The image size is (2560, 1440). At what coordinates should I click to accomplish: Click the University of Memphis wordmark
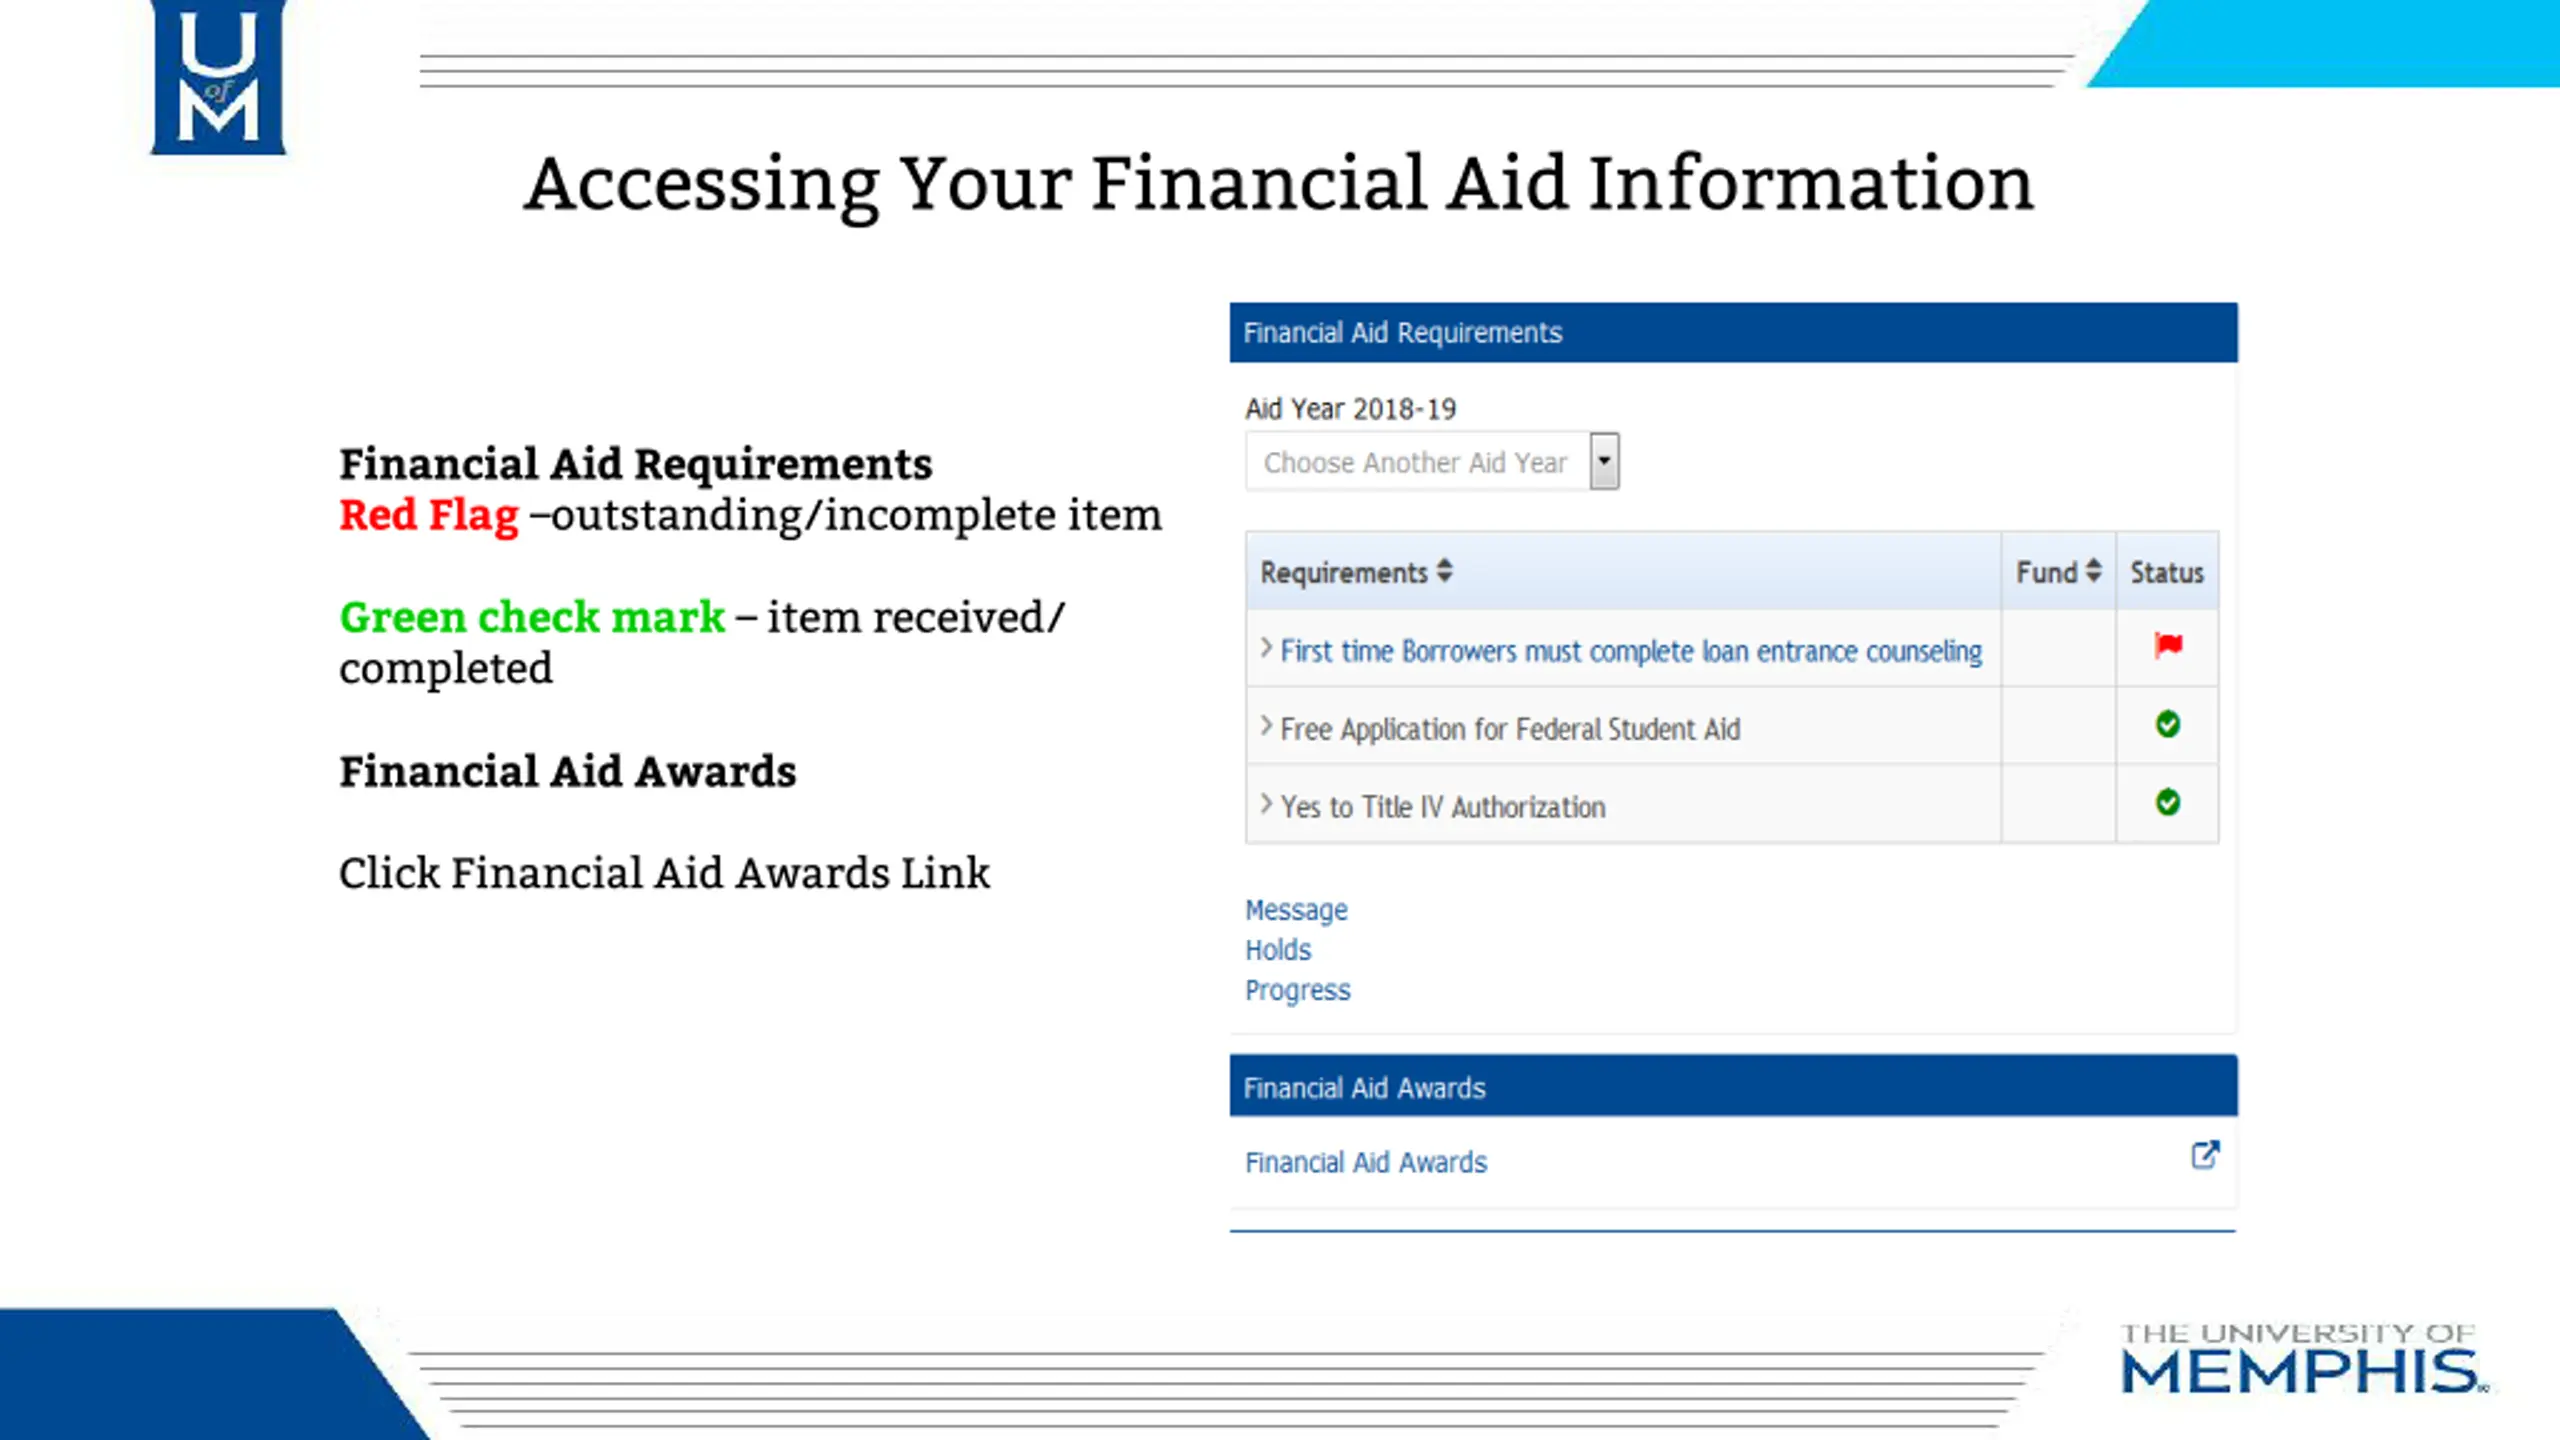click(2302, 1359)
